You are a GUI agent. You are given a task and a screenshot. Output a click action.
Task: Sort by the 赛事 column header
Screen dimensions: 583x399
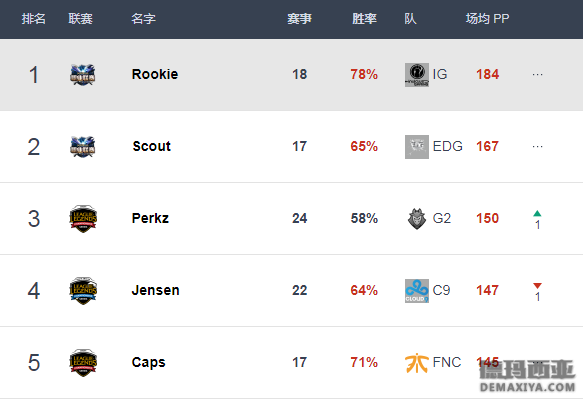pos(299,19)
